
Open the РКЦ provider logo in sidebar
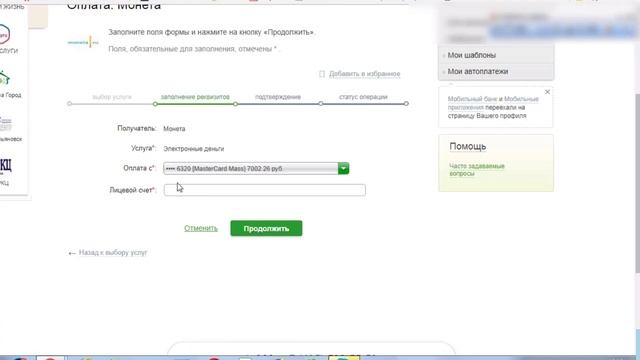point(5,165)
